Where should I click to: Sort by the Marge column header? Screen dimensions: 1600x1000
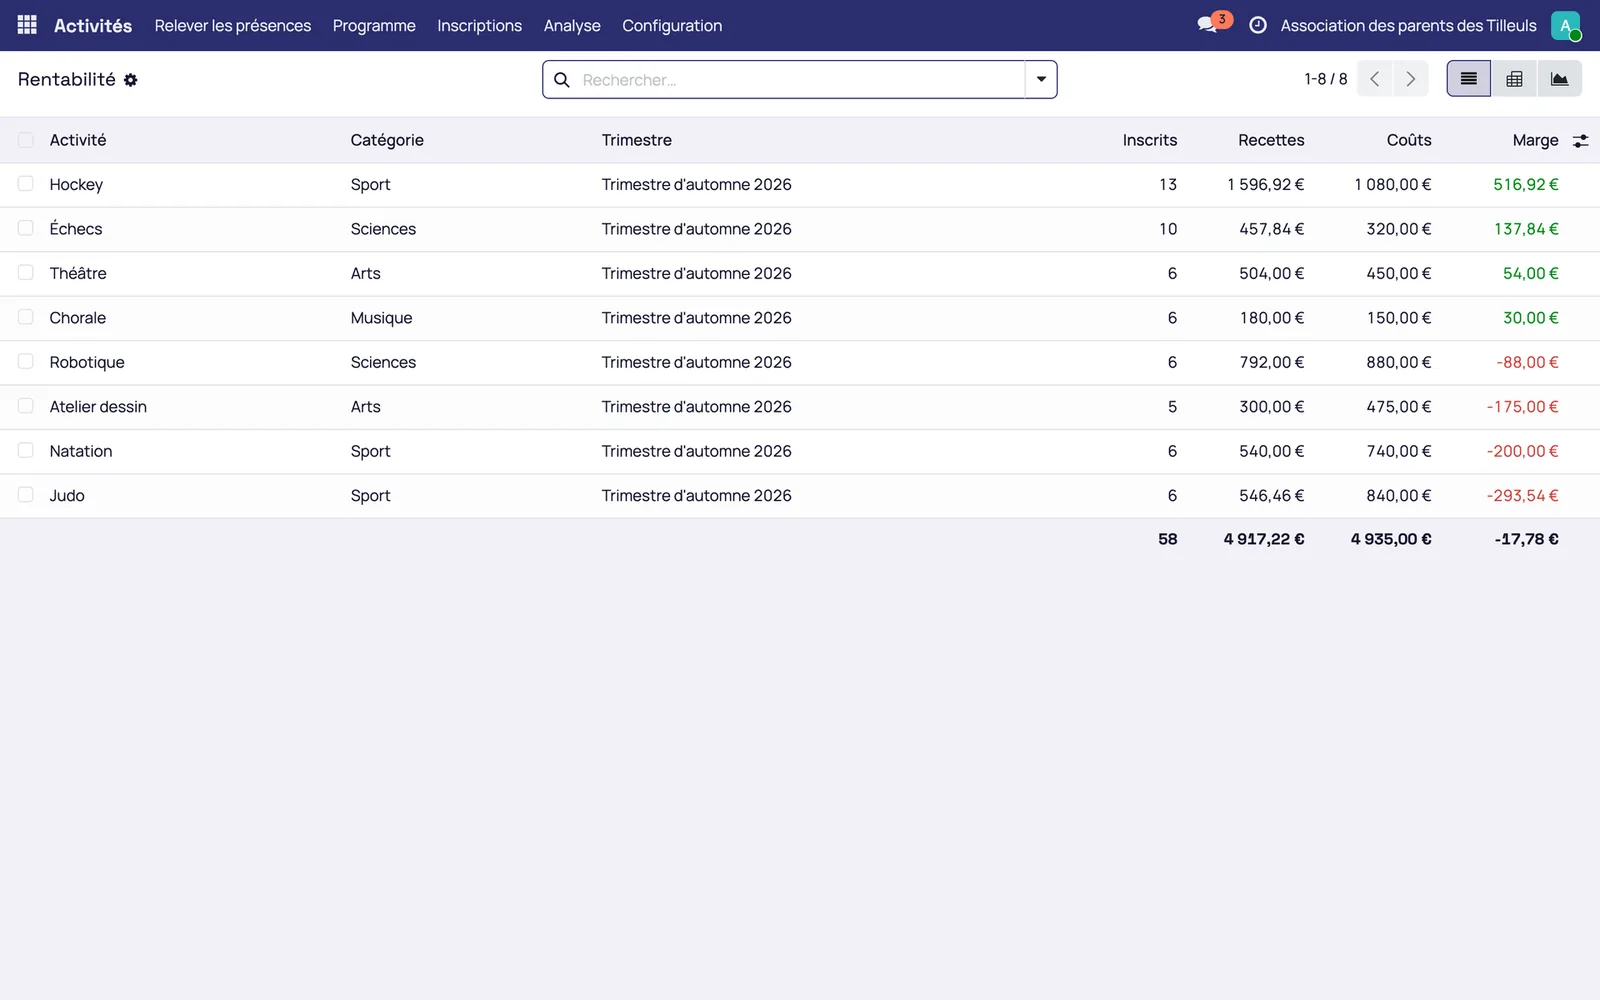click(x=1535, y=140)
